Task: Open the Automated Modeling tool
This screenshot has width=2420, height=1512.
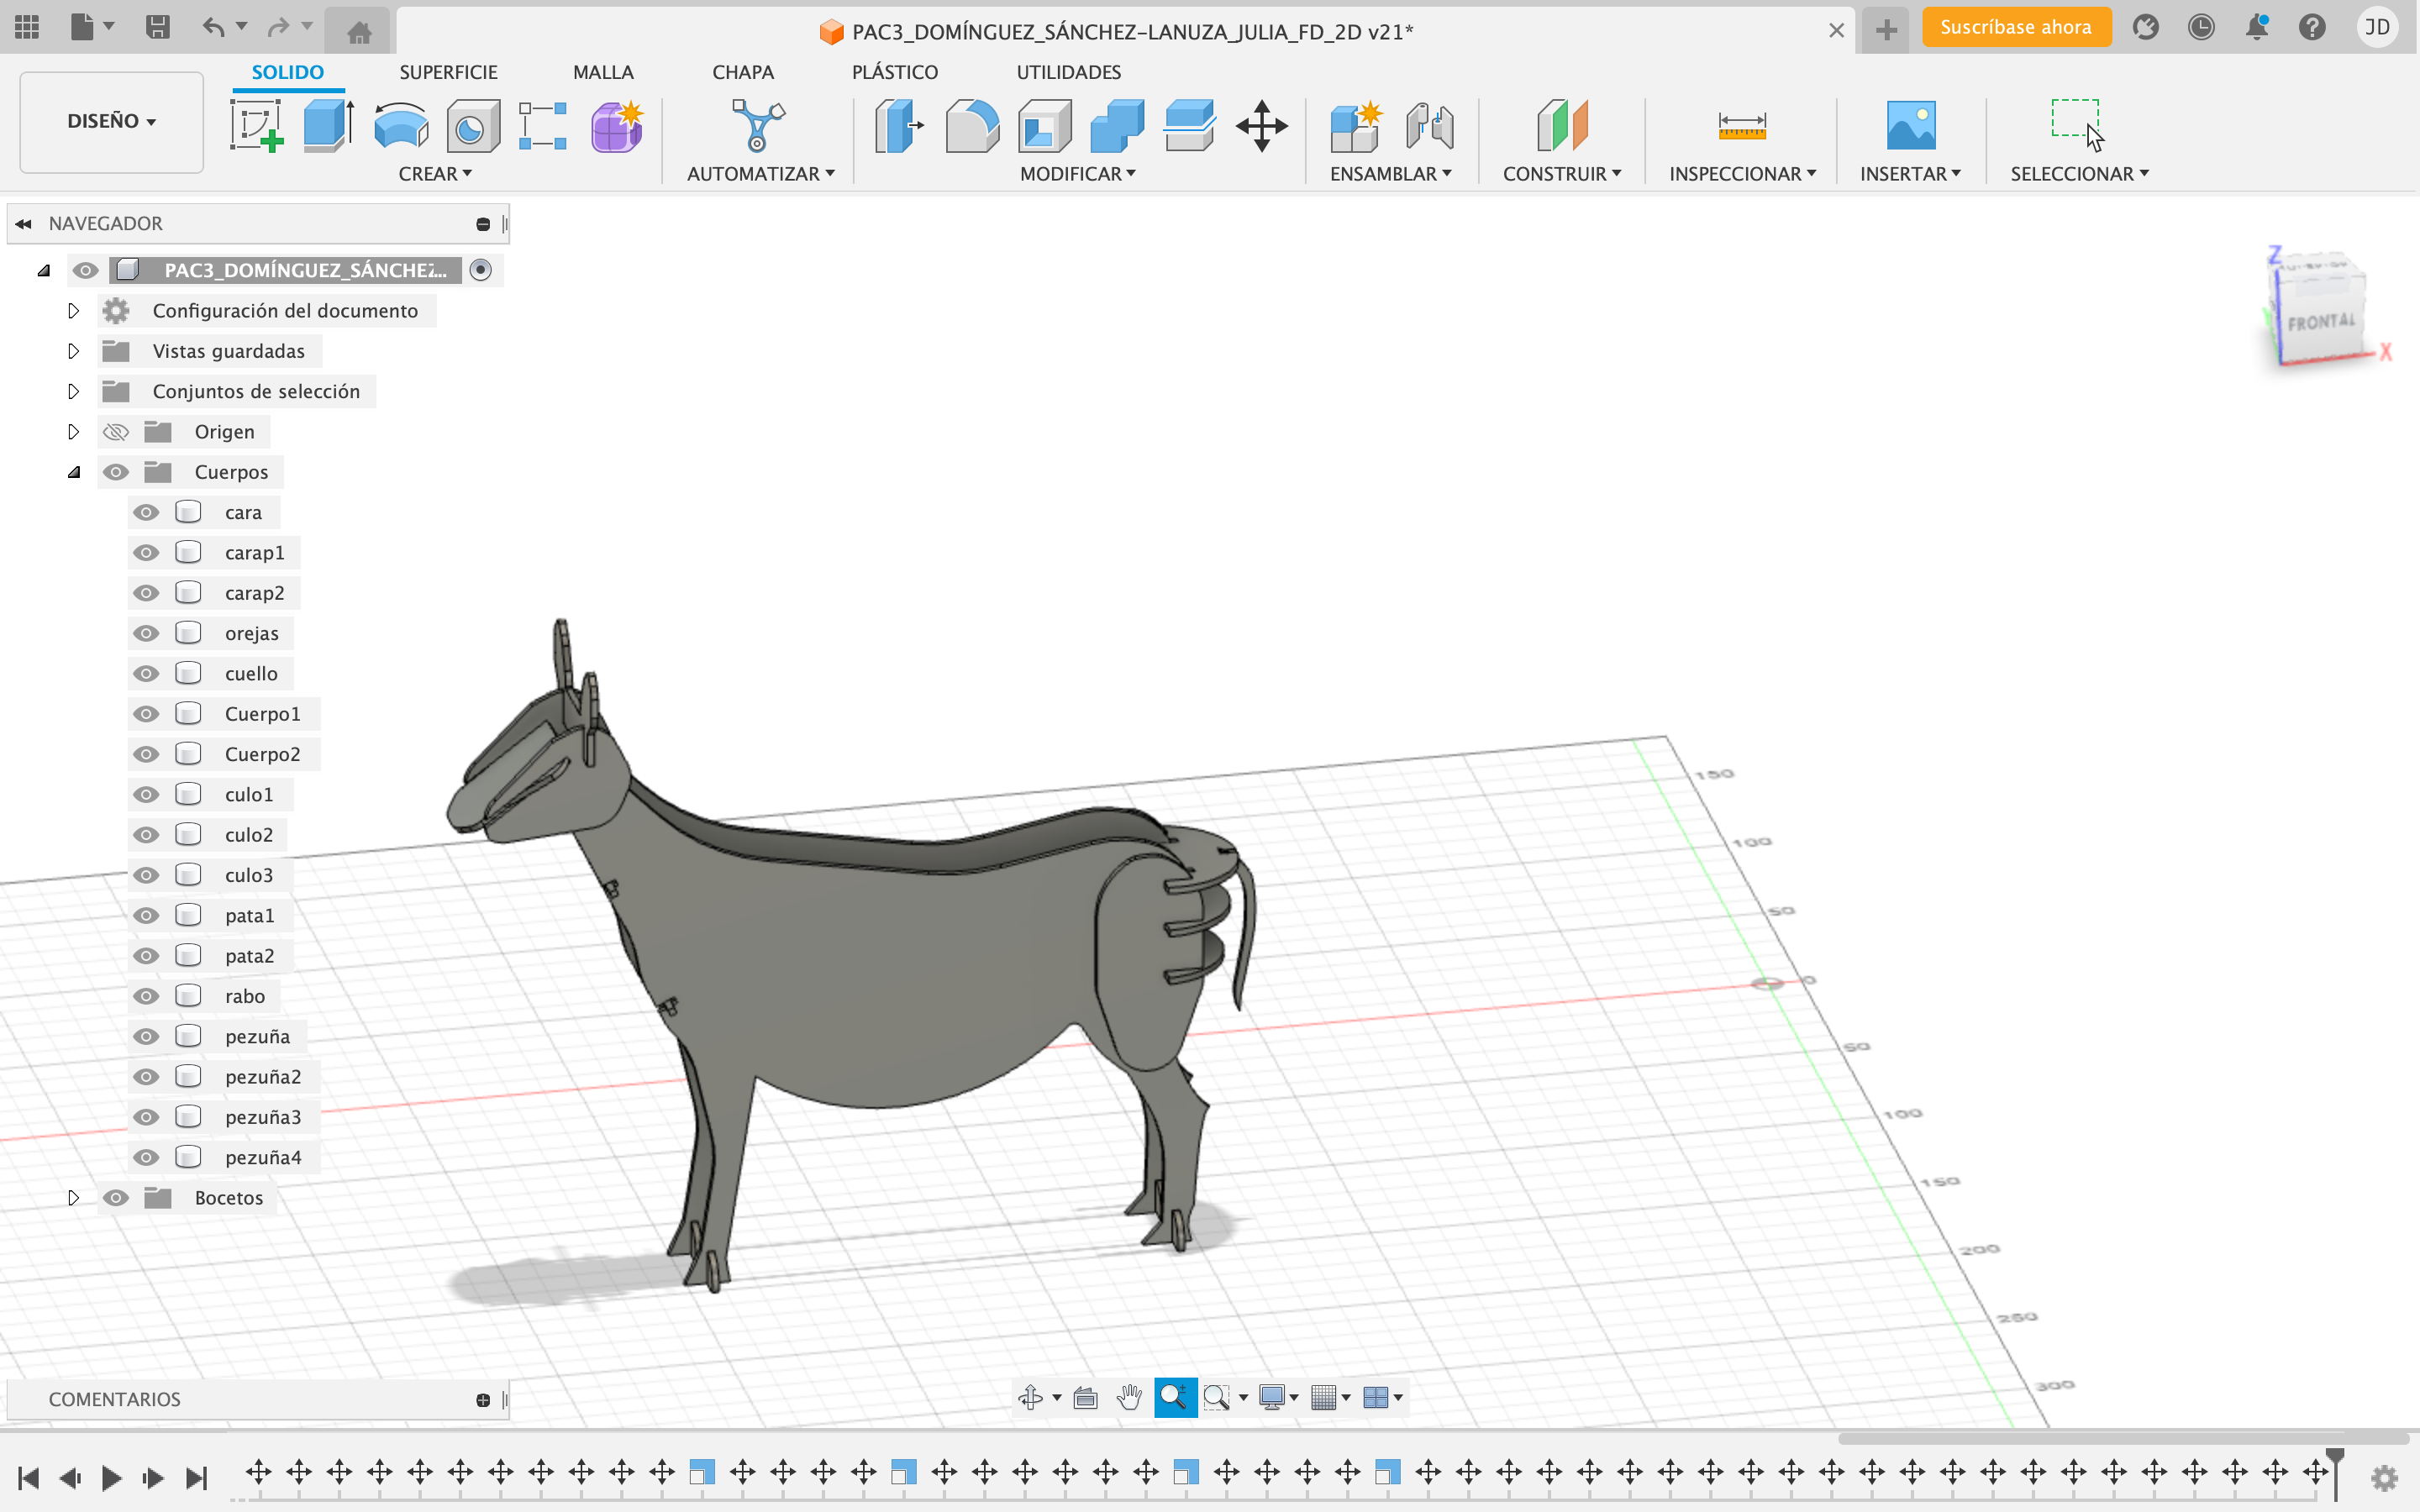Action: point(758,126)
